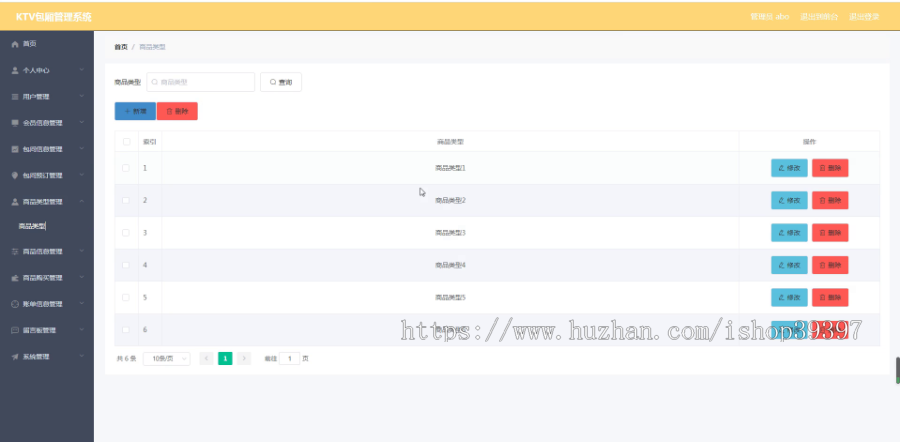Image resolution: width=900 pixels, height=442 pixels.
Task: Click the person icon for 个人中心
Action: point(15,70)
